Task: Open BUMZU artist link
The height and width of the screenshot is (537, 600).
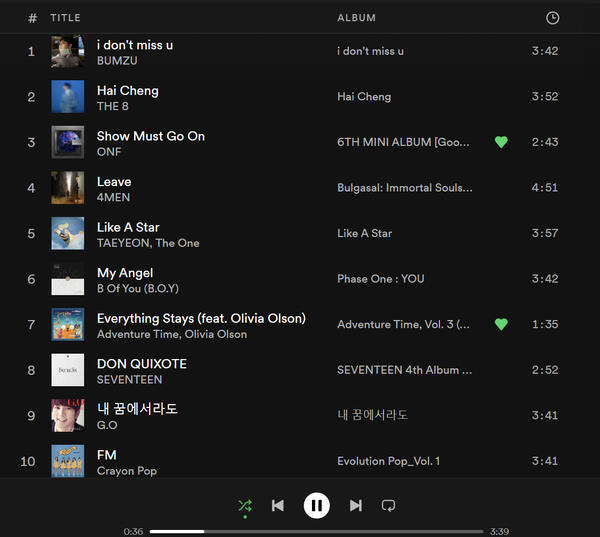Action: tap(116, 61)
